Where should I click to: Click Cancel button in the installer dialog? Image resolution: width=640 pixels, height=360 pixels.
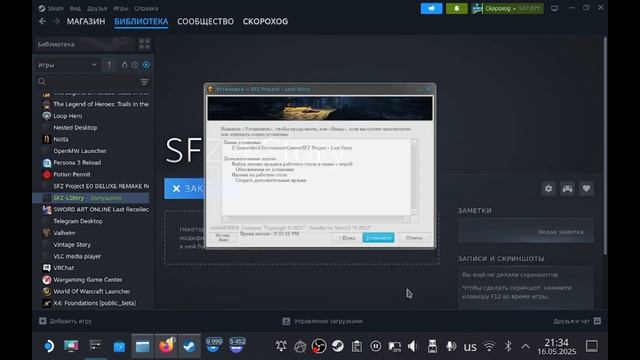click(x=414, y=238)
